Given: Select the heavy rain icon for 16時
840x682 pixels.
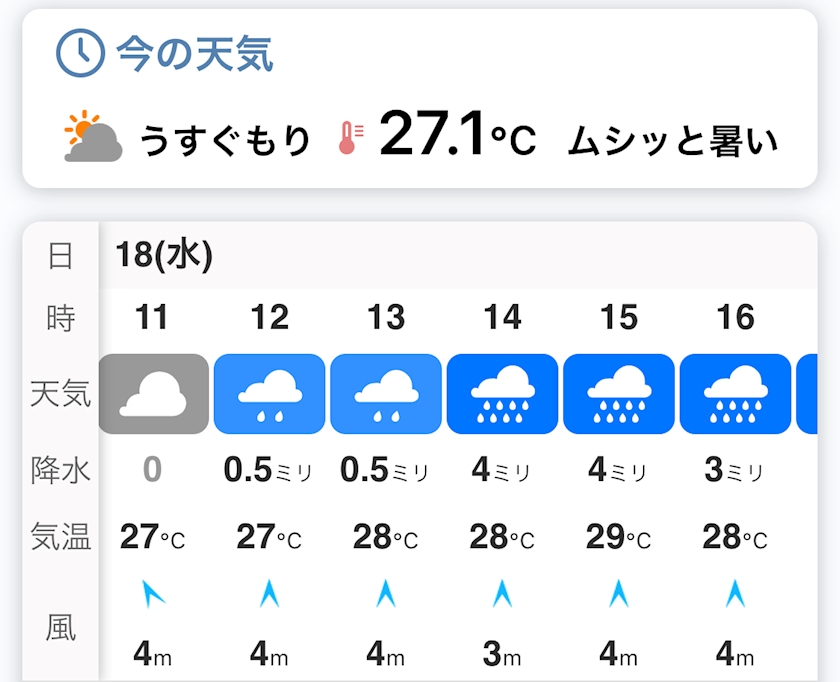Looking at the screenshot, I should (x=735, y=394).
